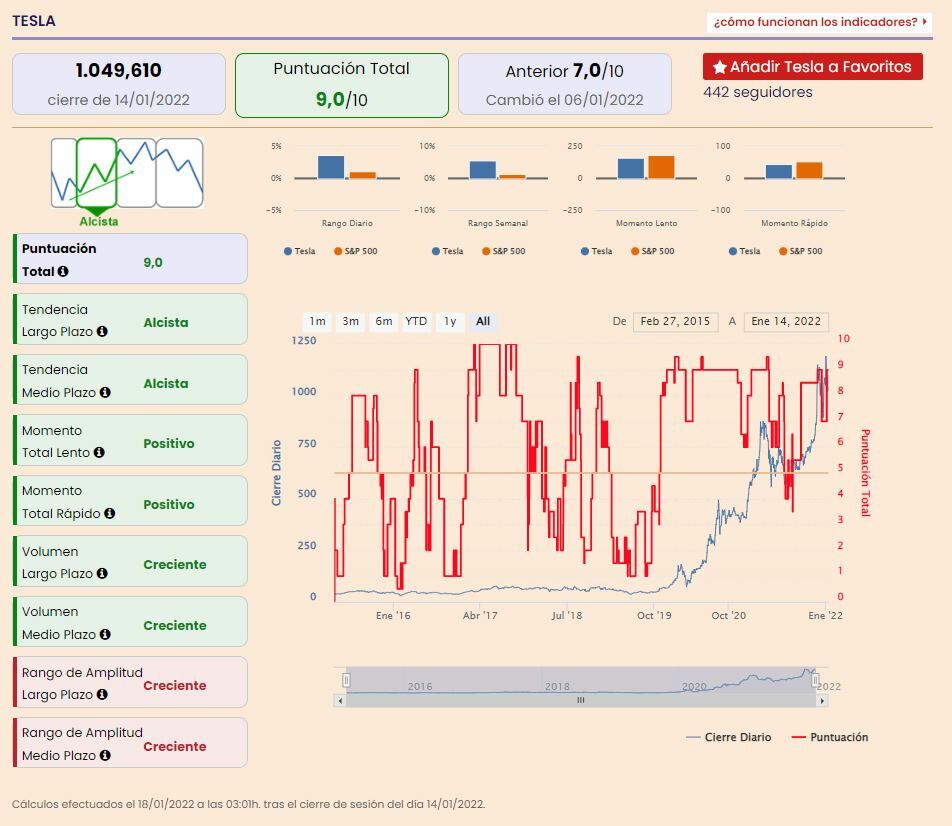Click info icon for Tendencia Largo Plazo
The image size is (952, 826).
pyautogui.click(x=102, y=332)
